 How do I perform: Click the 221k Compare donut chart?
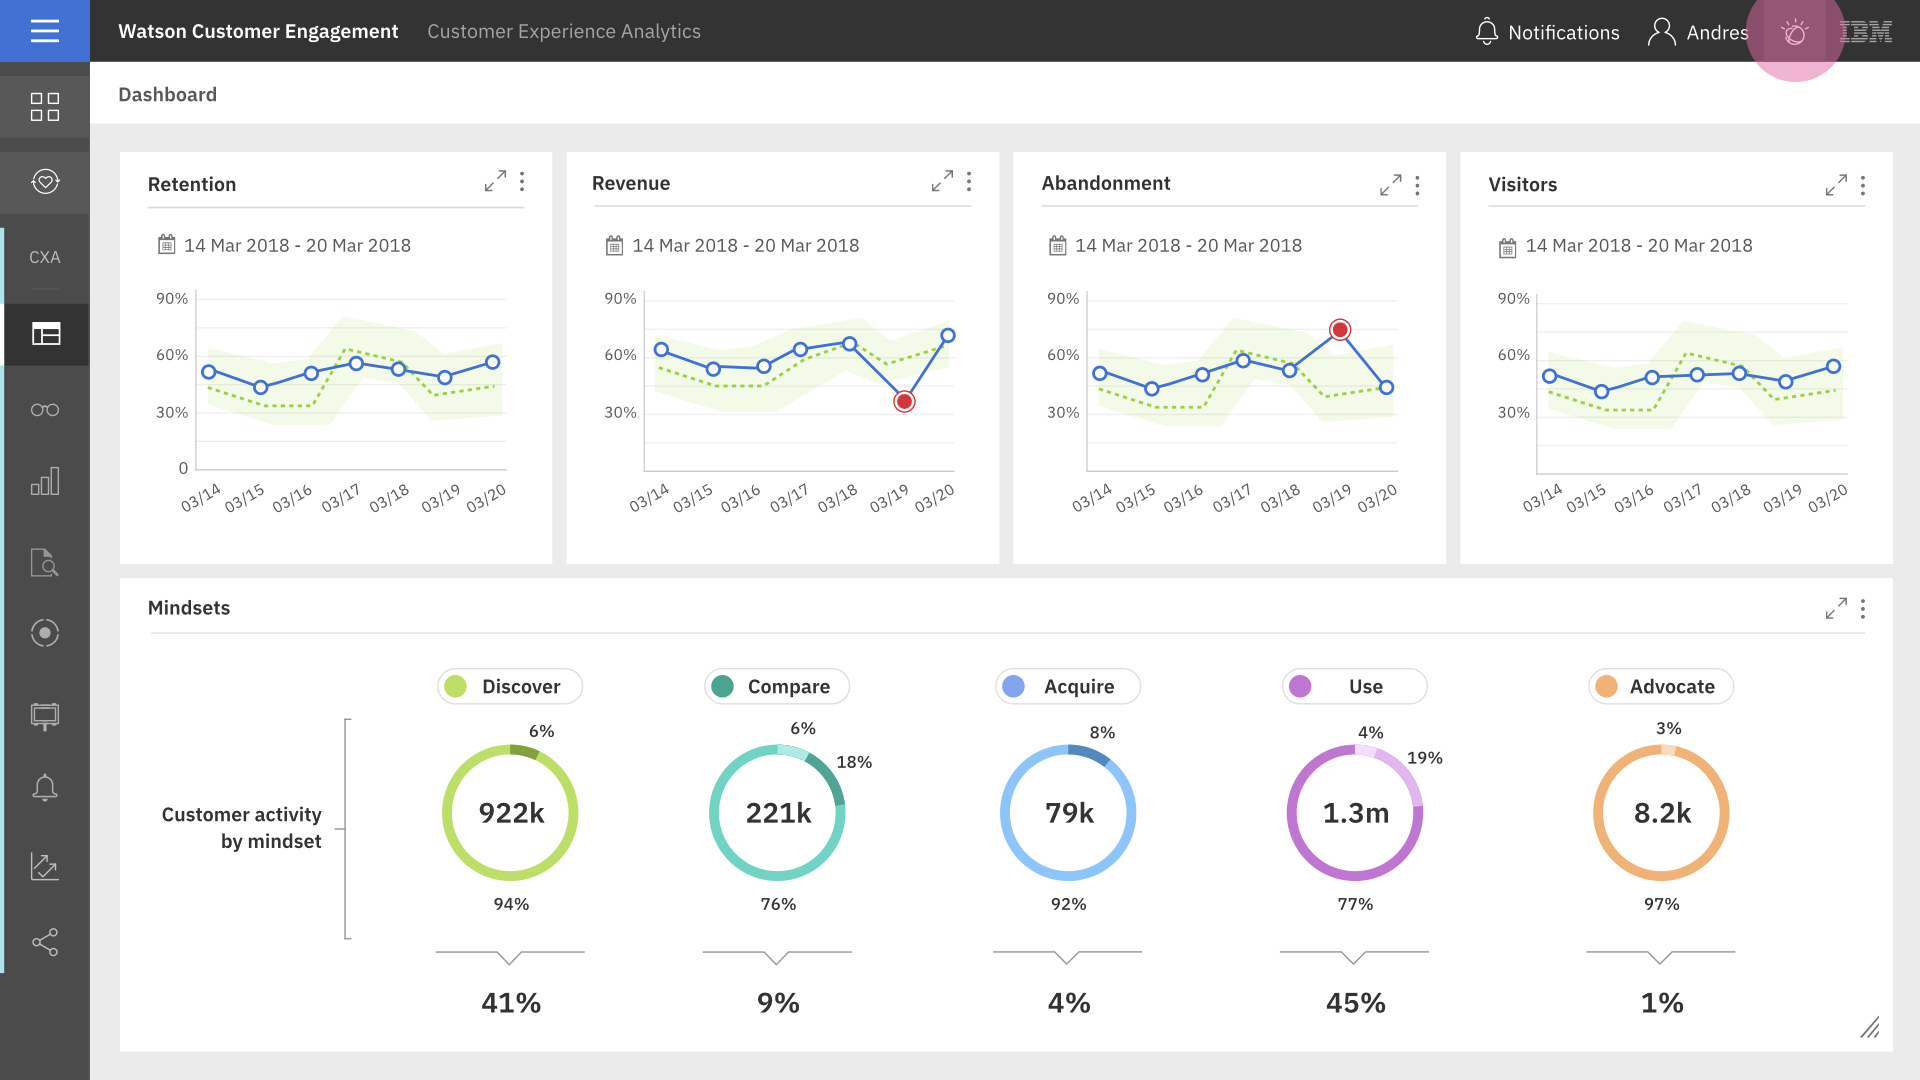click(777, 813)
